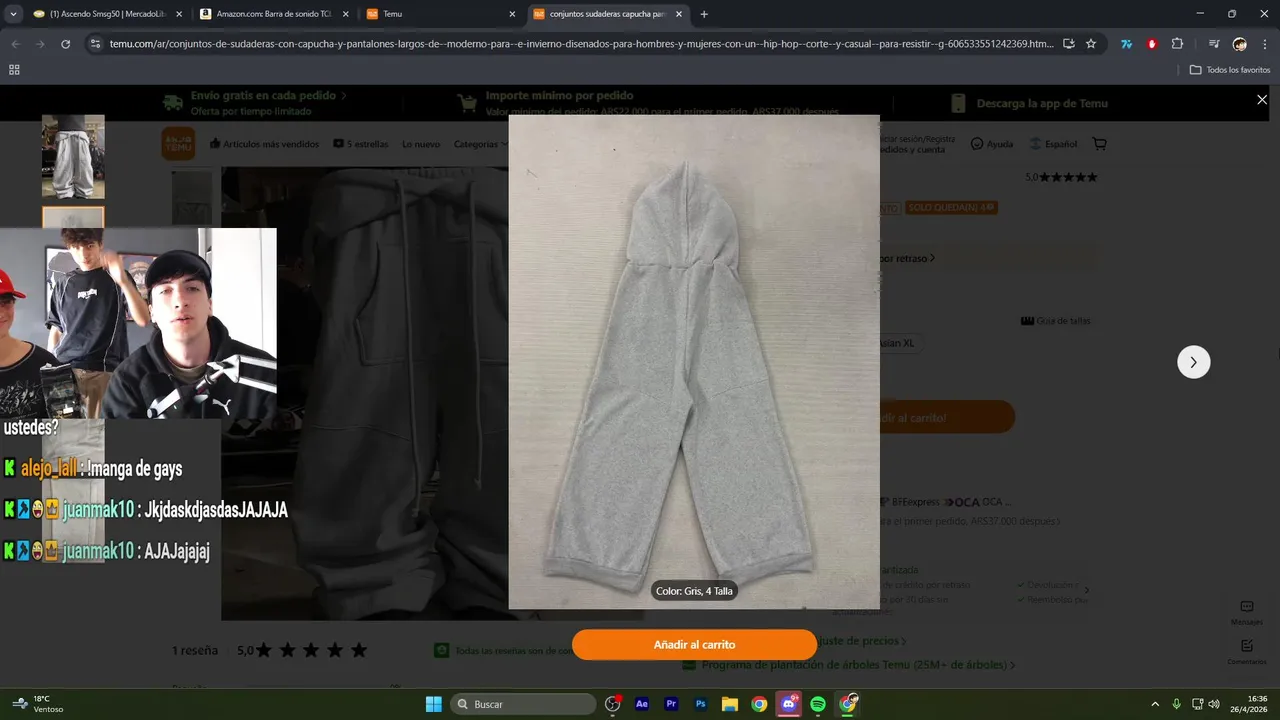
Task: Open Todos los favoritos bookmarks folder
Action: [x=1230, y=70]
